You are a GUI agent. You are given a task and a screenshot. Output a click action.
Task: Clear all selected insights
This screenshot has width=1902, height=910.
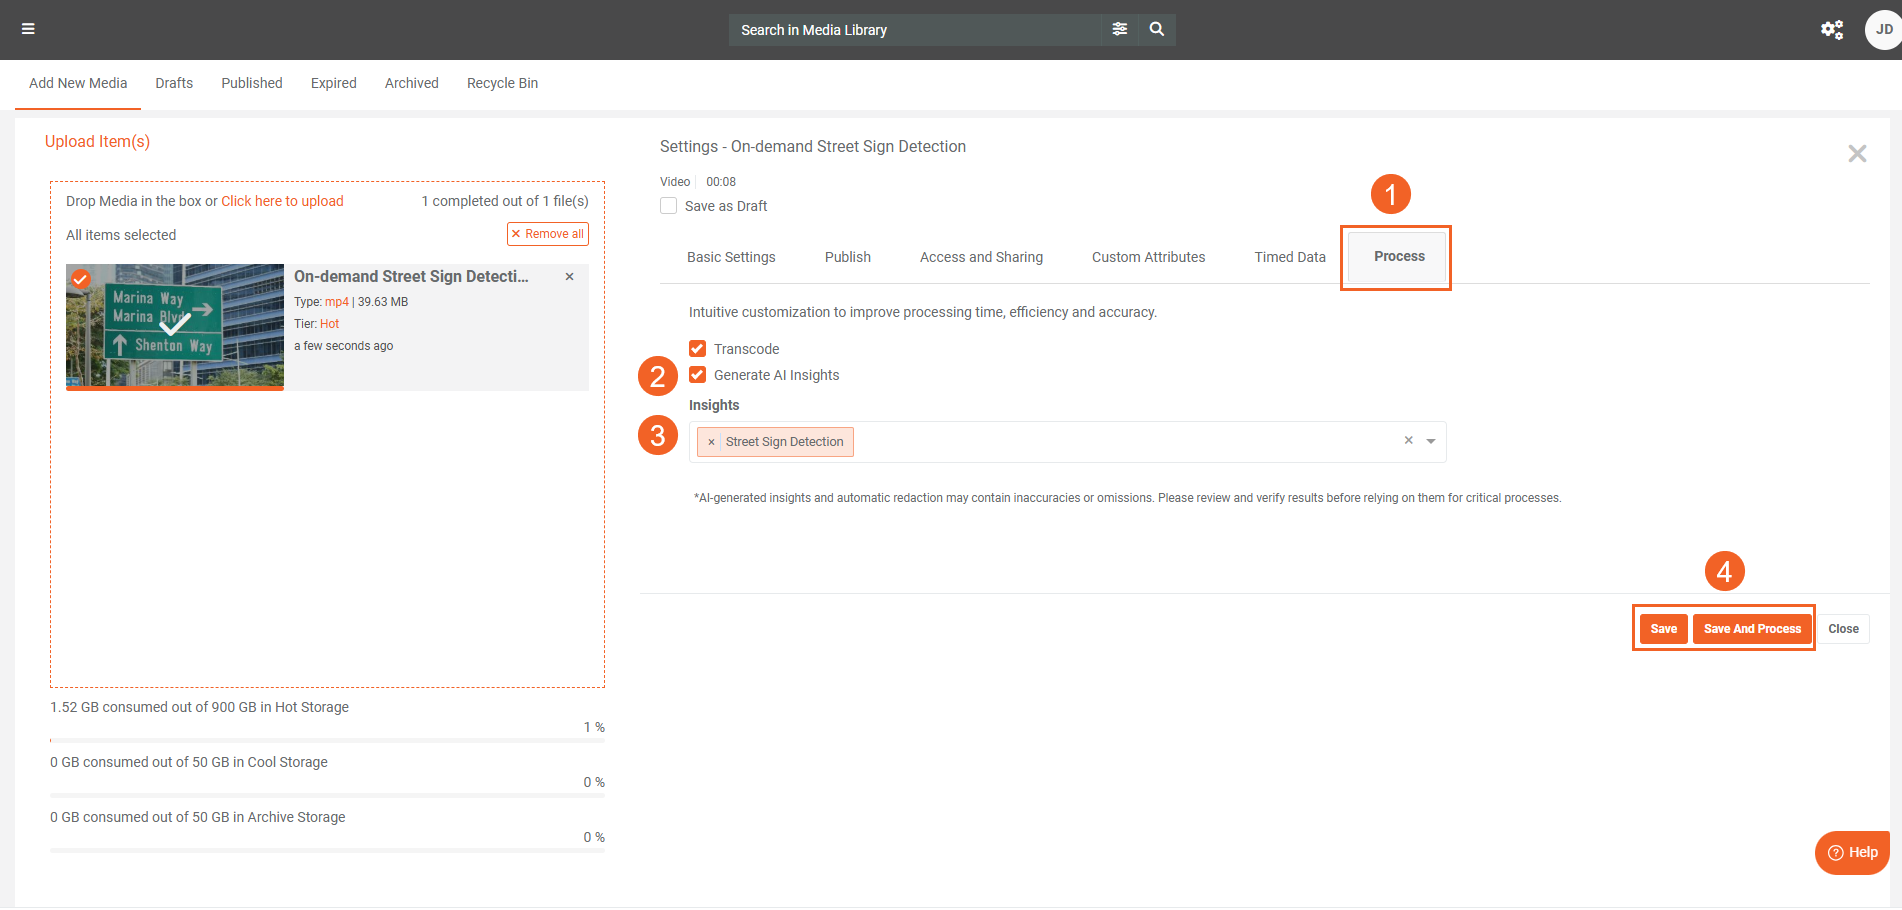coord(1408,441)
